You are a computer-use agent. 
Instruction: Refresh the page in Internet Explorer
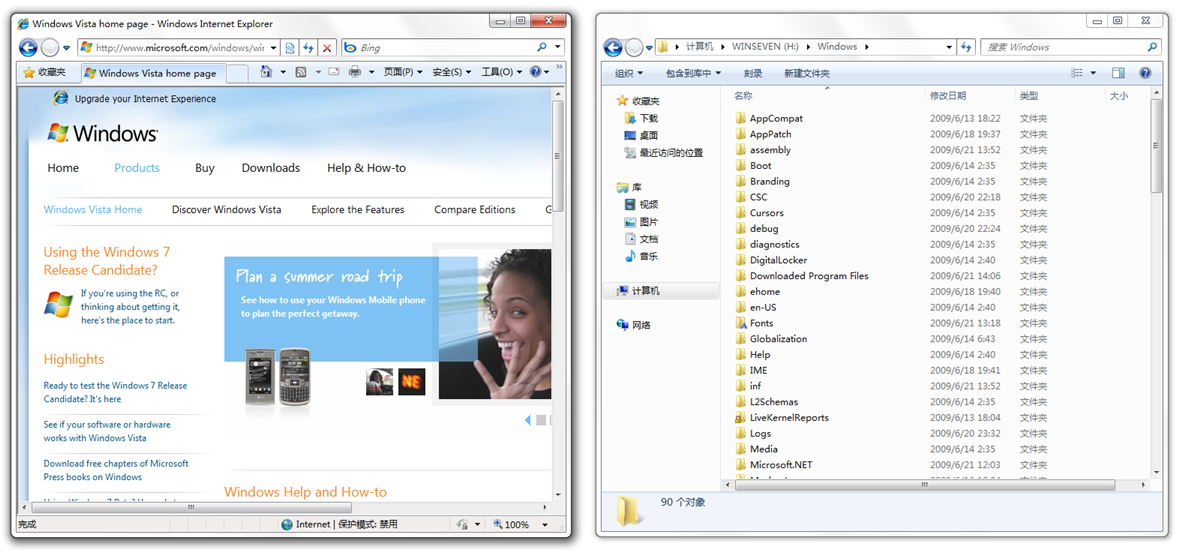[x=308, y=48]
